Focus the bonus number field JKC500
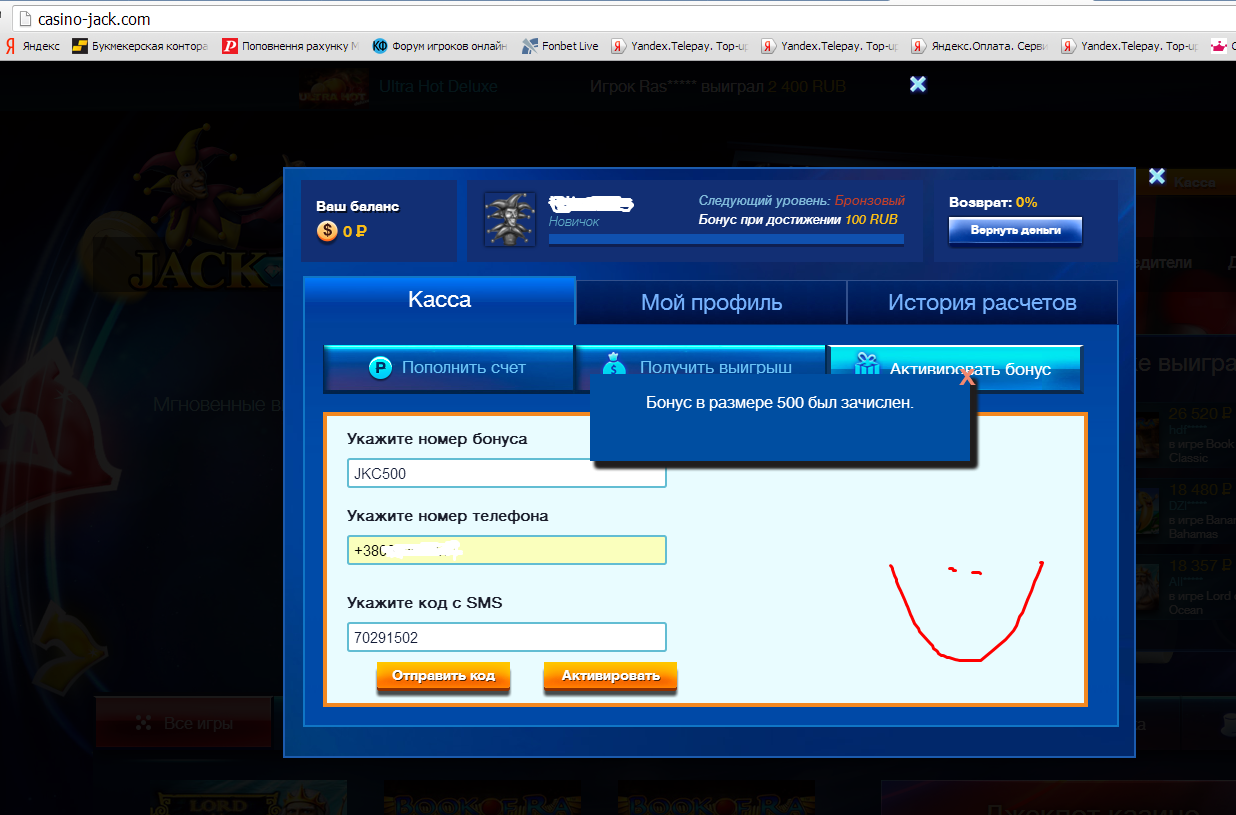This screenshot has height=815, width=1236. click(506, 473)
